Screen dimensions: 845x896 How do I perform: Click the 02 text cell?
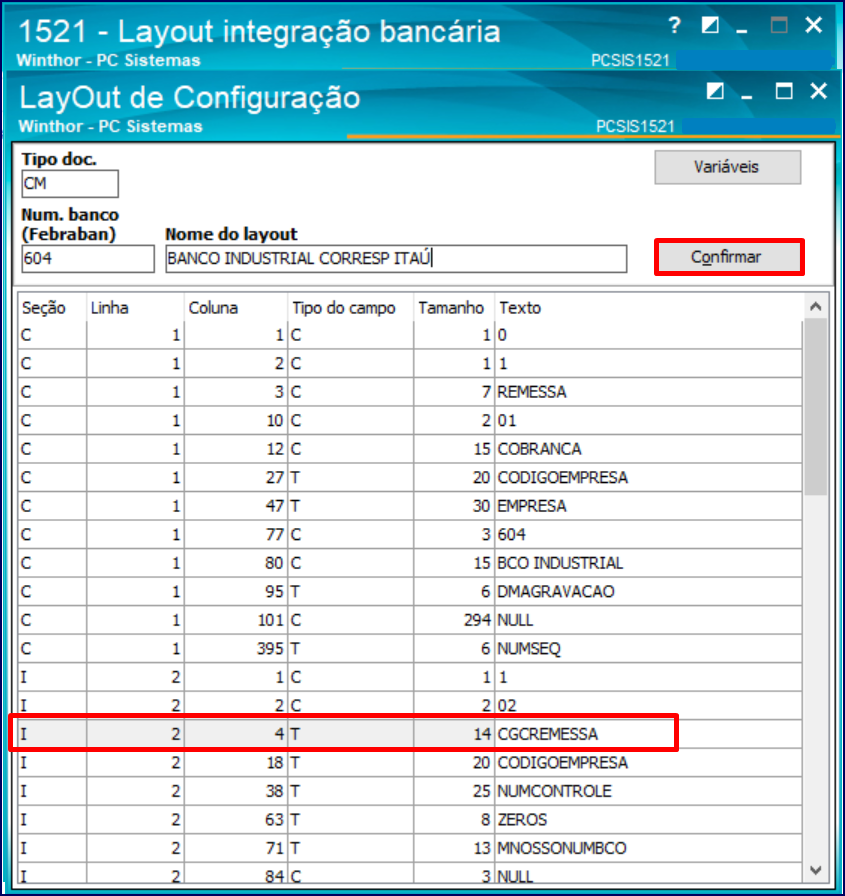coord(648,706)
